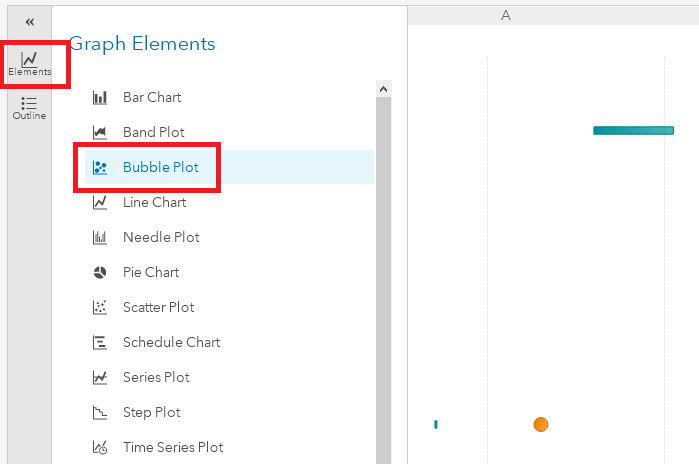Click the Step Plot icon

point(100,413)
